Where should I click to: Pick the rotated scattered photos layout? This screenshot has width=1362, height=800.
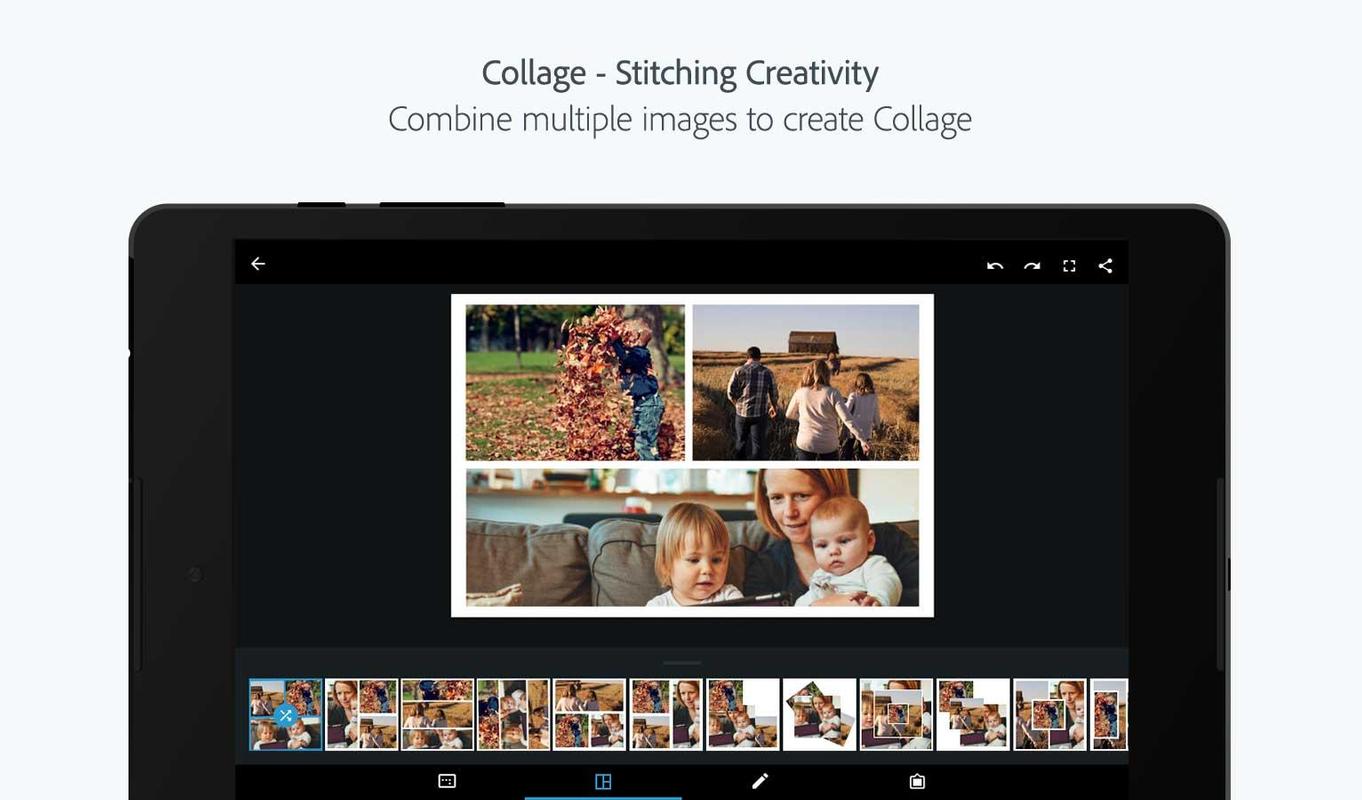(x=820, y=715)
